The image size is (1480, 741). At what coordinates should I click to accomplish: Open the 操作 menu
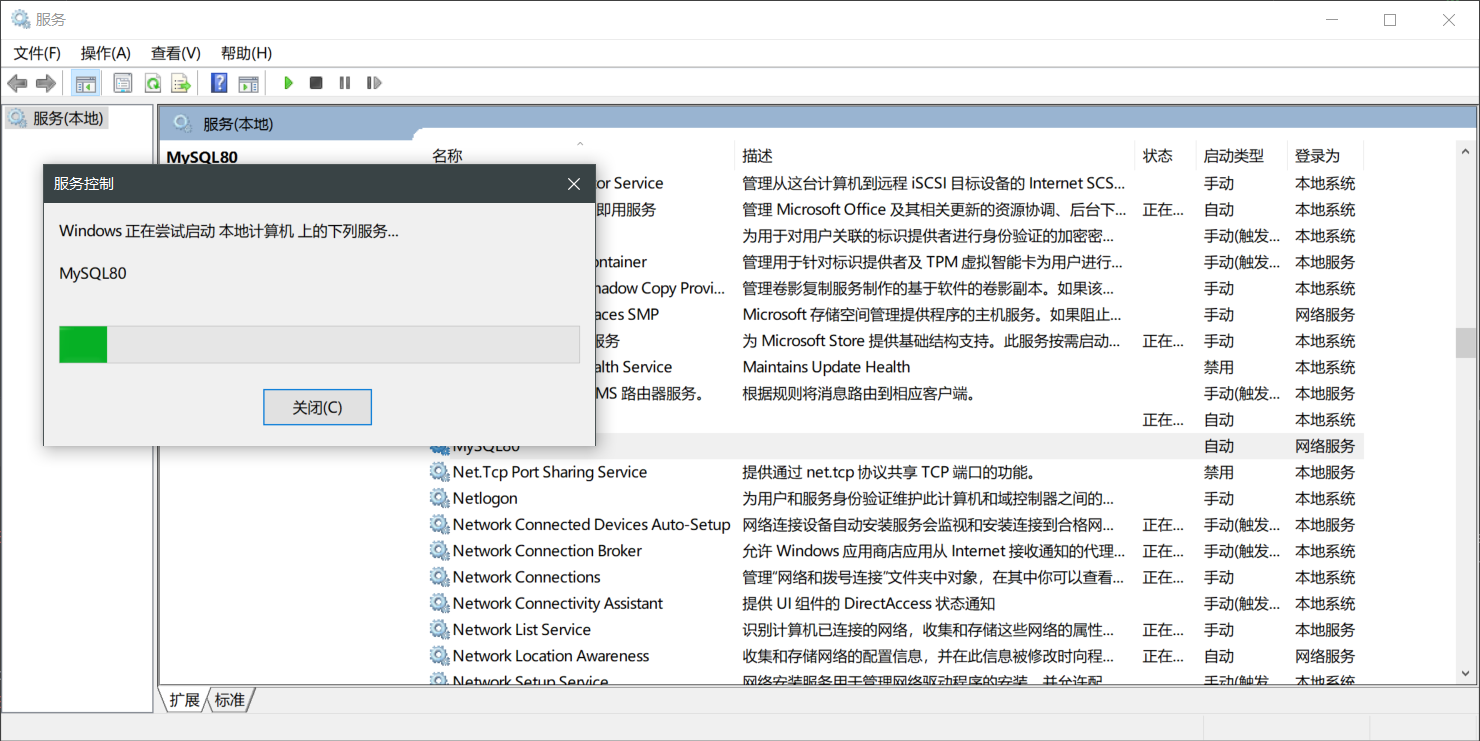(105, 53)
